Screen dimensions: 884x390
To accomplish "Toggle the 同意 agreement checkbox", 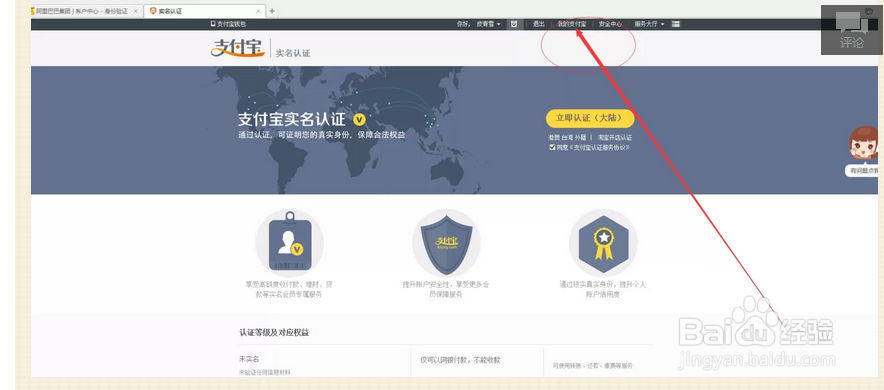I will [x=552, y=147].
